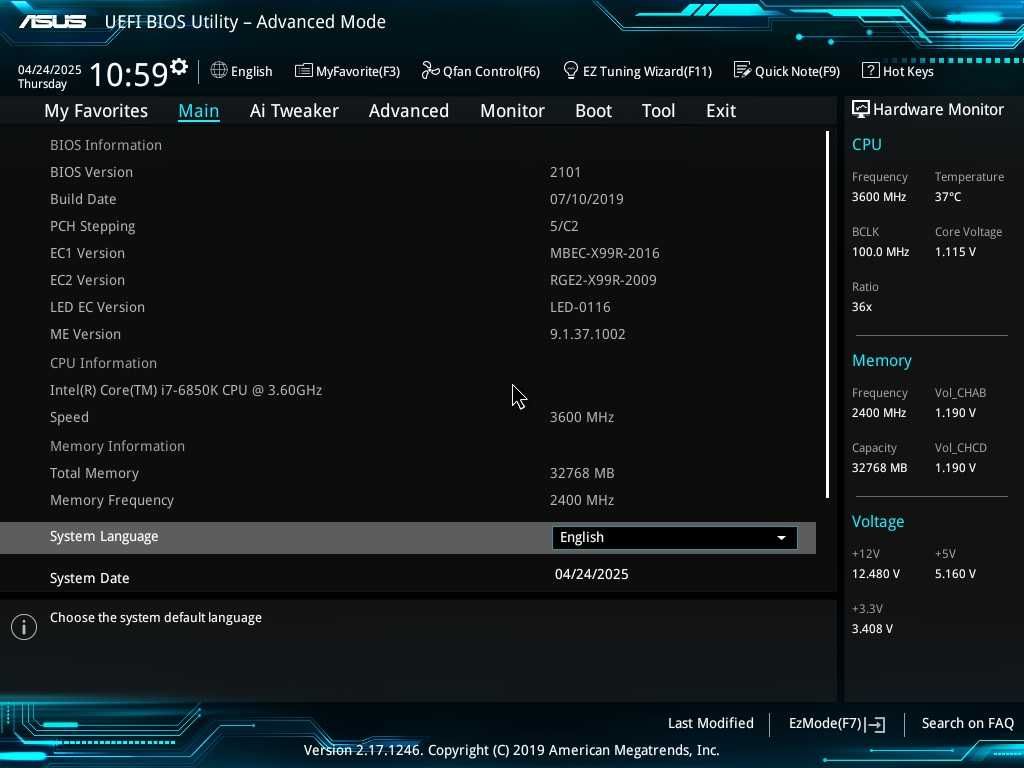Click the +3.3V reading 3.408 V
This screenshot has width=1024, height=768.
click(872, 629)
